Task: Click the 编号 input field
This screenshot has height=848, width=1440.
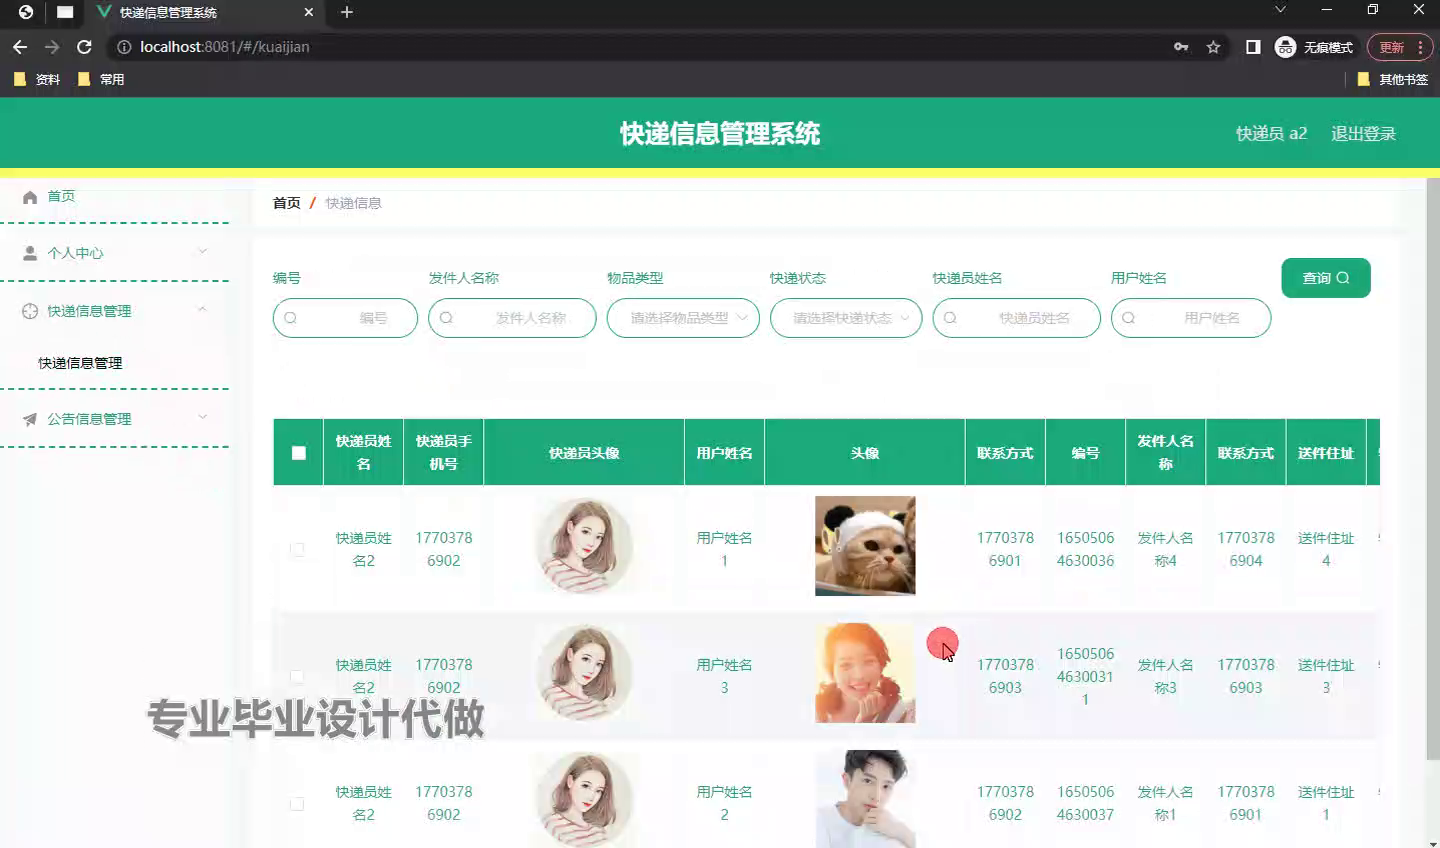Action: [345, 318]
